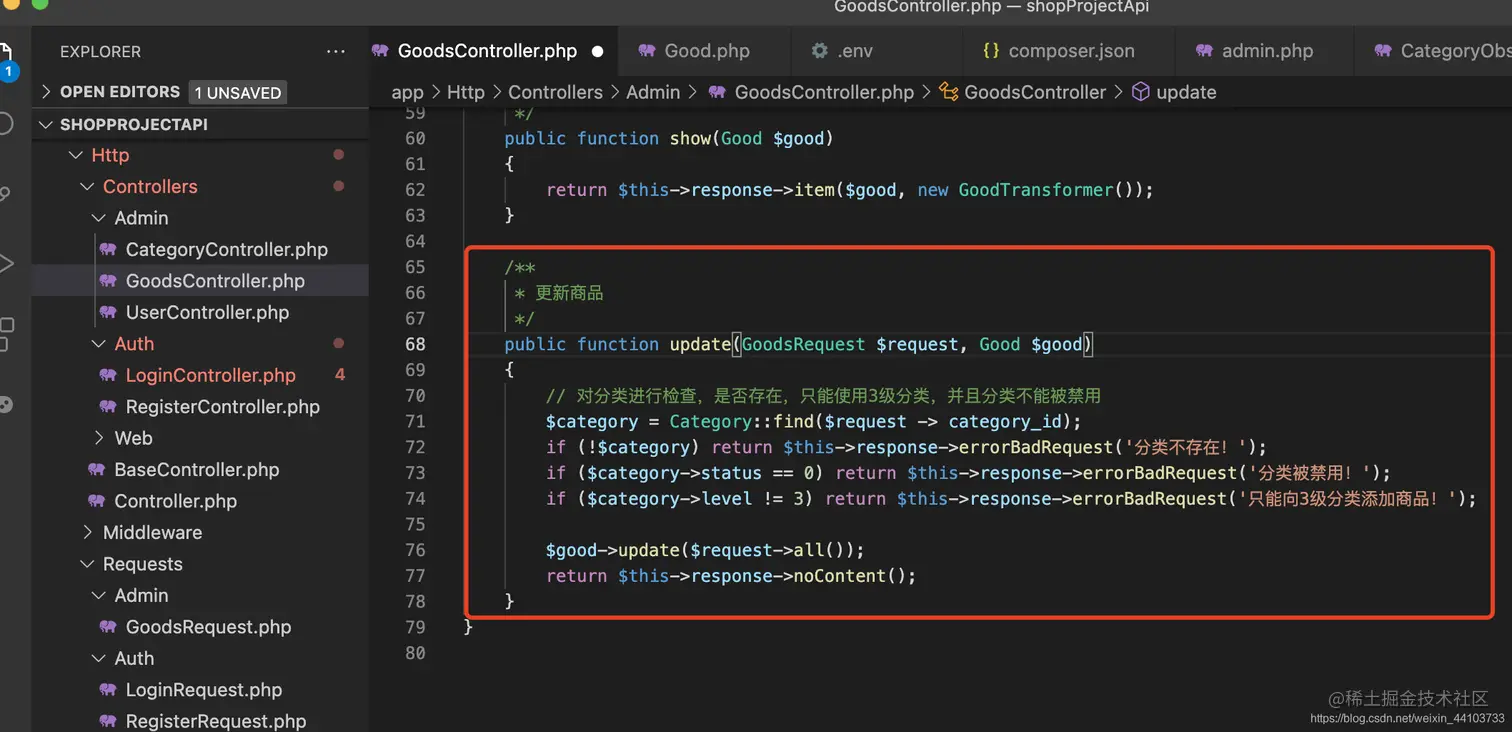Click the 'Http' breadcrumb segment
This screenshot has width=1512, height=732.
(466, 92)
